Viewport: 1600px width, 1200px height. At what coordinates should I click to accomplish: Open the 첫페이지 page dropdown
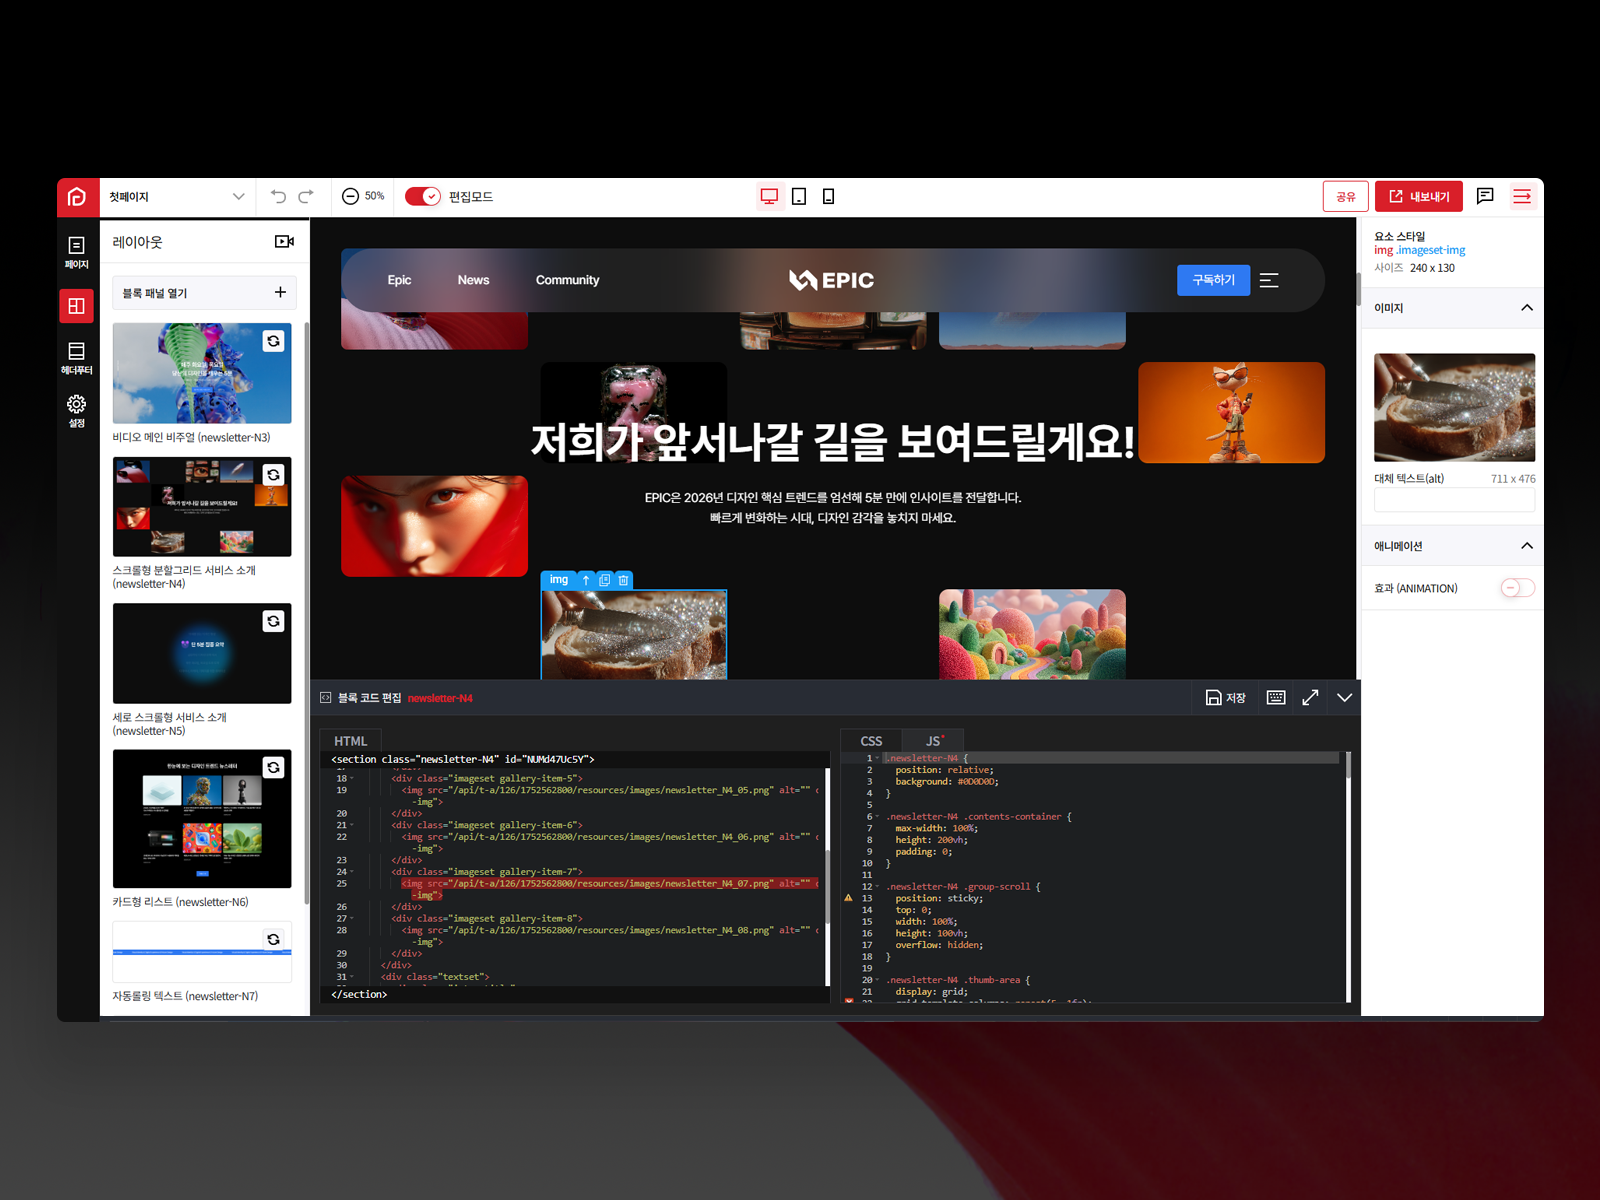point(176,197)
